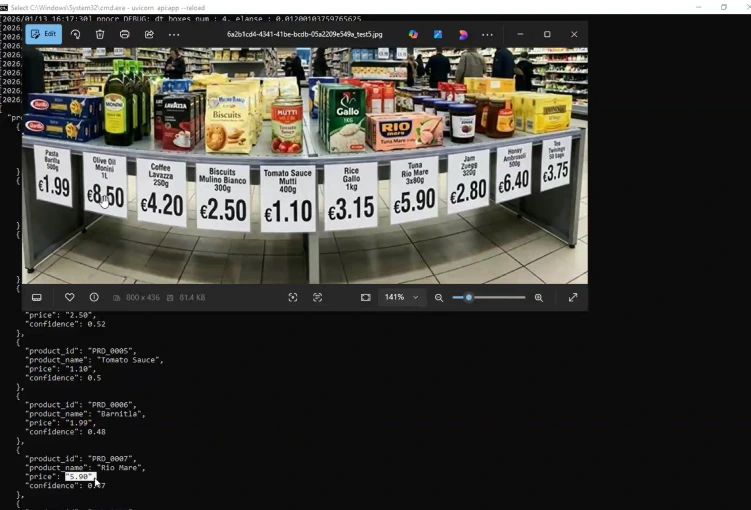Image resolution: width=751 pixels, height=510 pixels.
Task: Click the zoom in magnifier icon
Action: click(x=538, y=297)
